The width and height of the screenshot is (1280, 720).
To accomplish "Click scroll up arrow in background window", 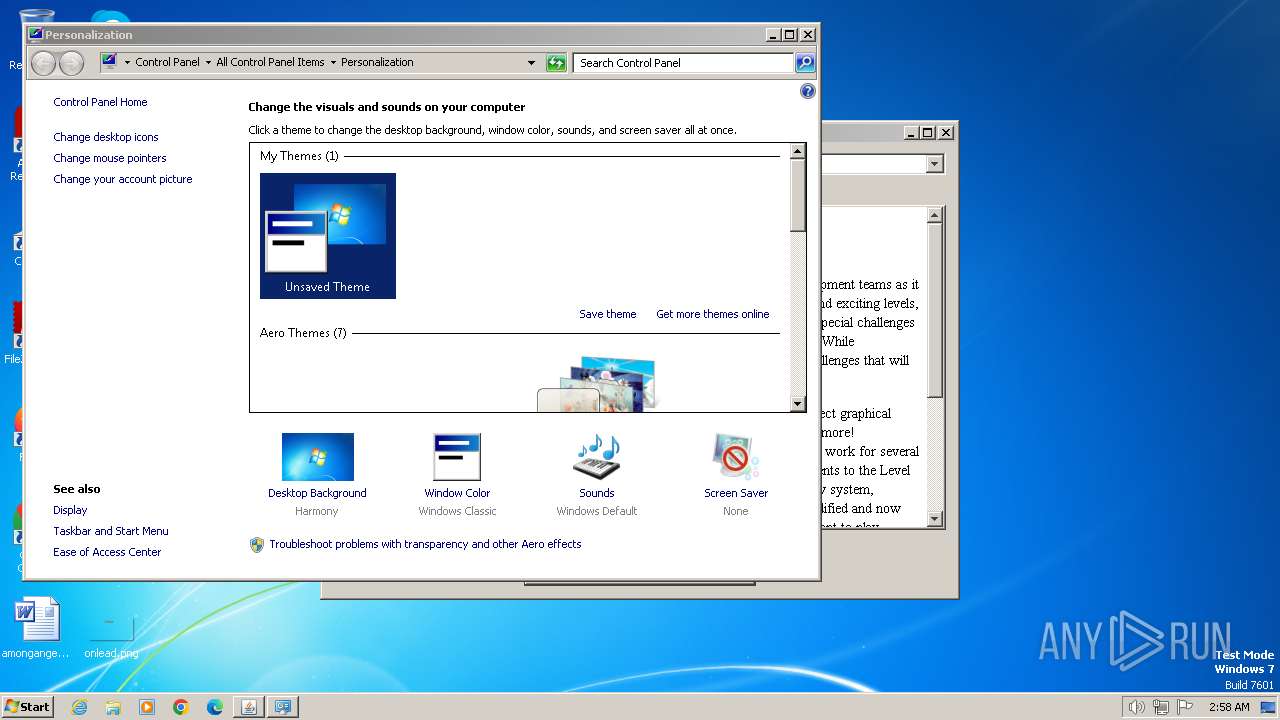I will point(935,215).
